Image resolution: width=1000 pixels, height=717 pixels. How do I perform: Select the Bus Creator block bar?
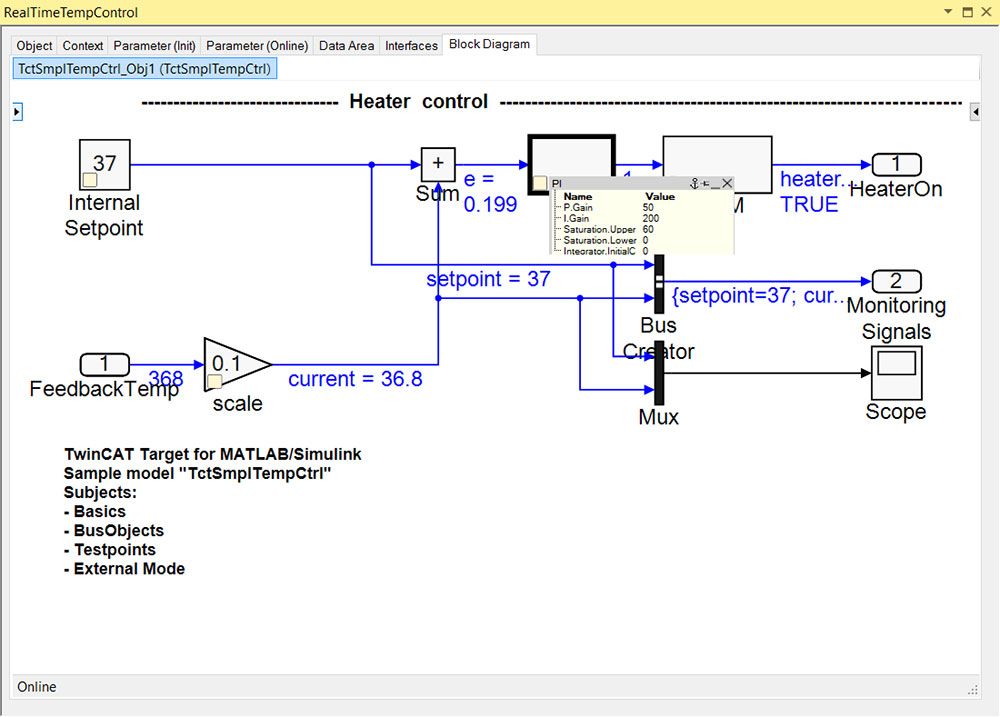pos(658,284)
